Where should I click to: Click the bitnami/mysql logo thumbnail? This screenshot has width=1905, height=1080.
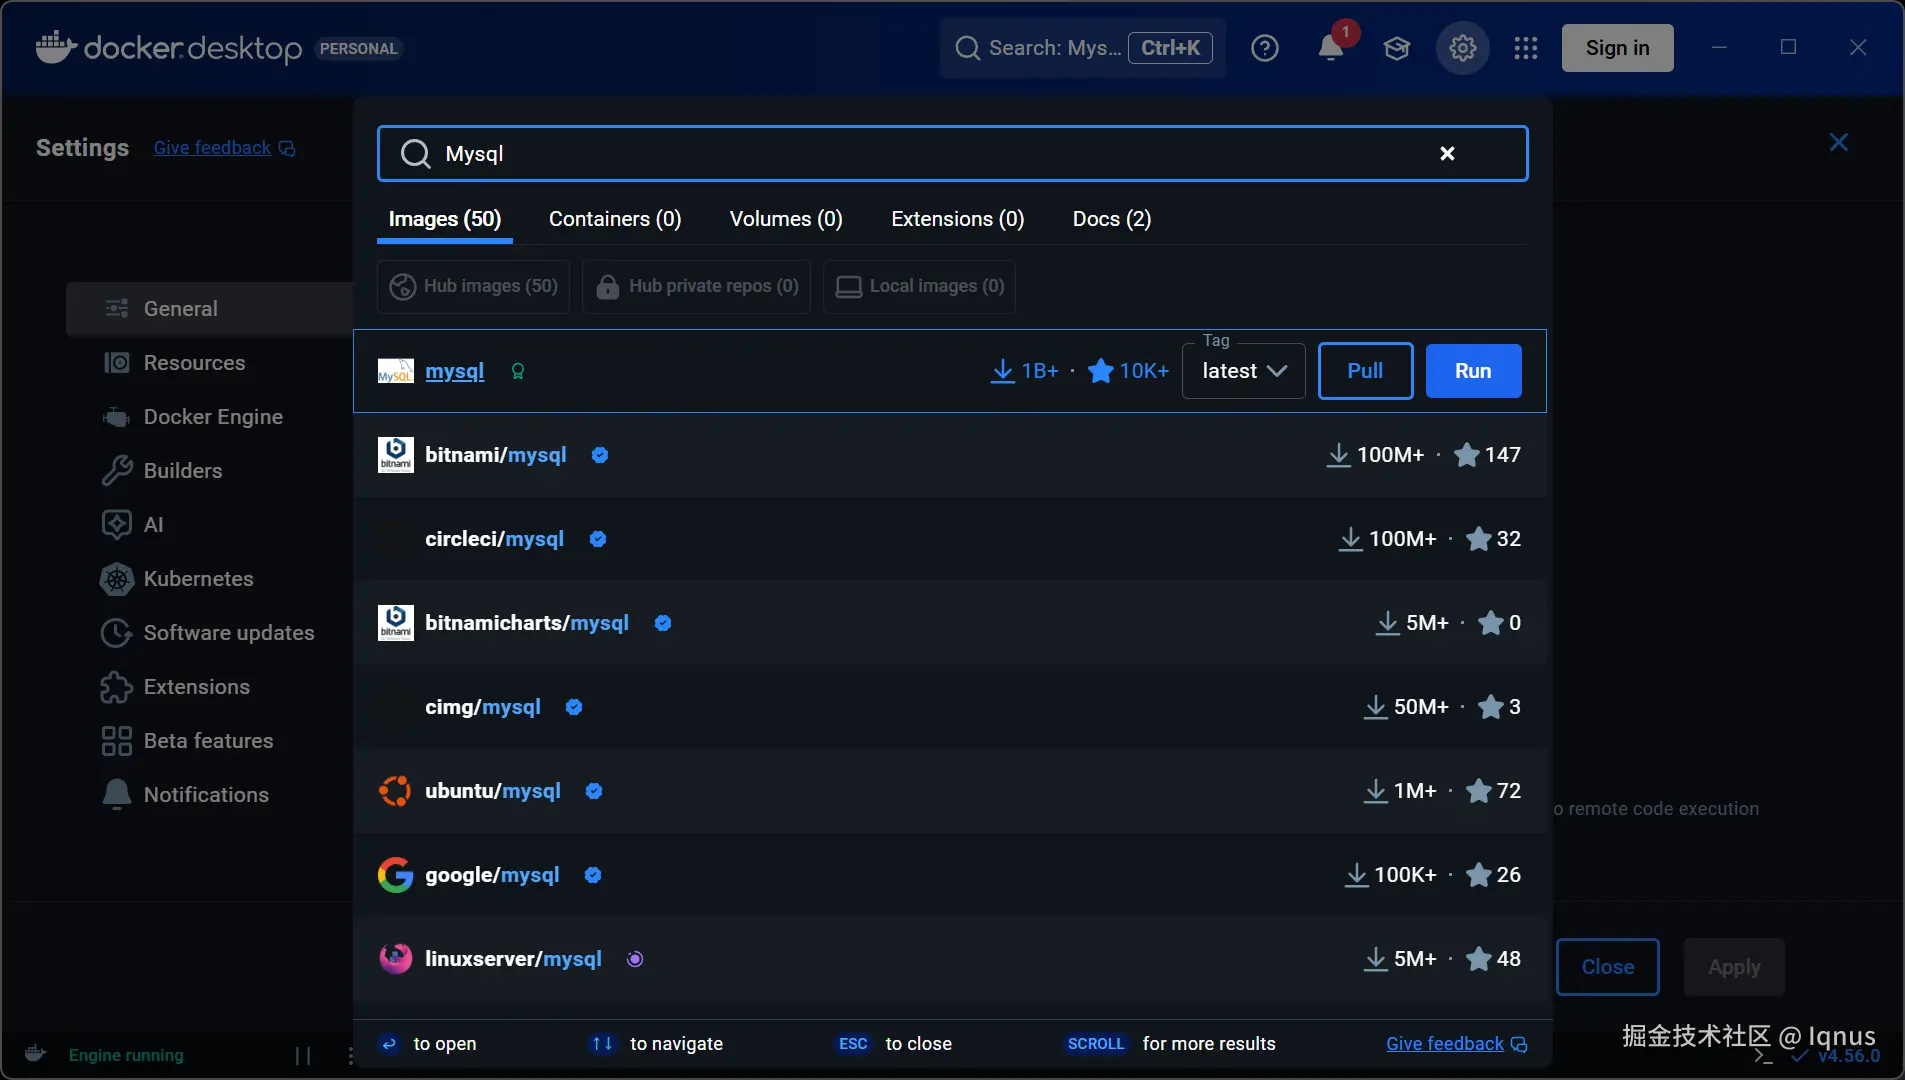395,455
